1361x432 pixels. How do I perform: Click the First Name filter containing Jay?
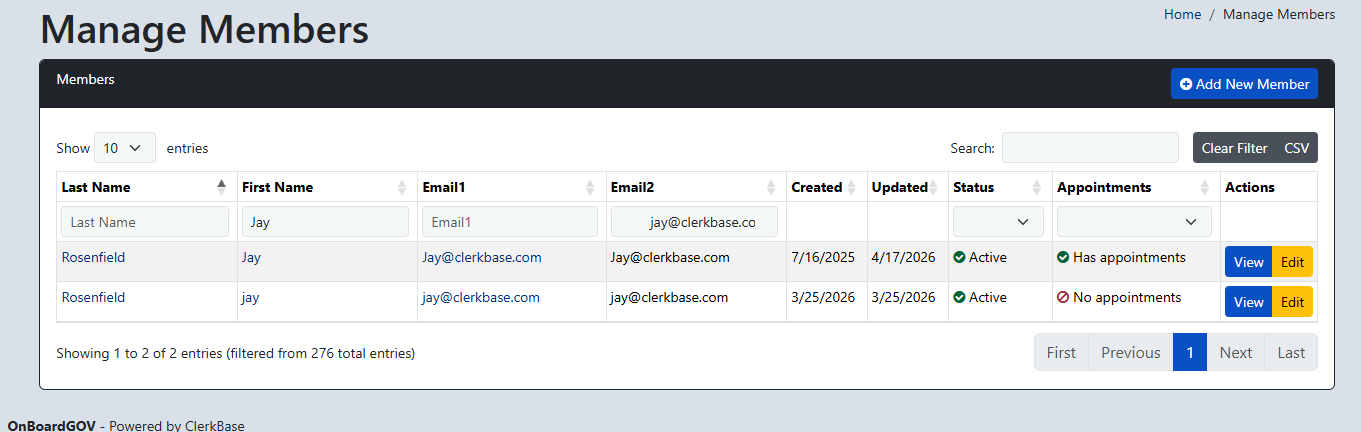(325, 222)
